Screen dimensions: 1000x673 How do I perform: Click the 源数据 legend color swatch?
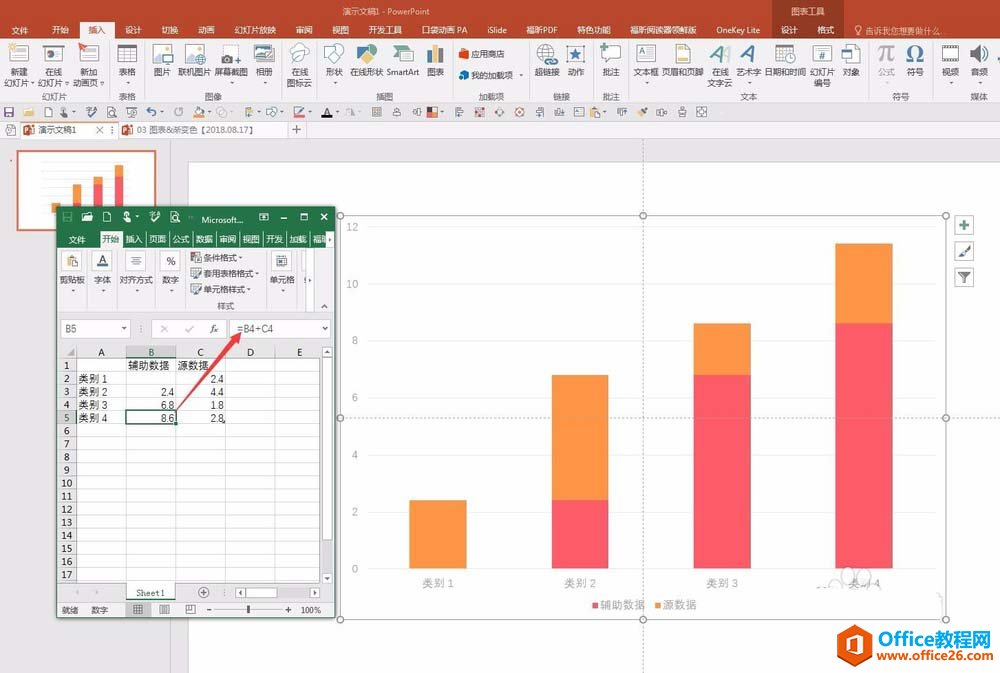[x=658, y=605]
